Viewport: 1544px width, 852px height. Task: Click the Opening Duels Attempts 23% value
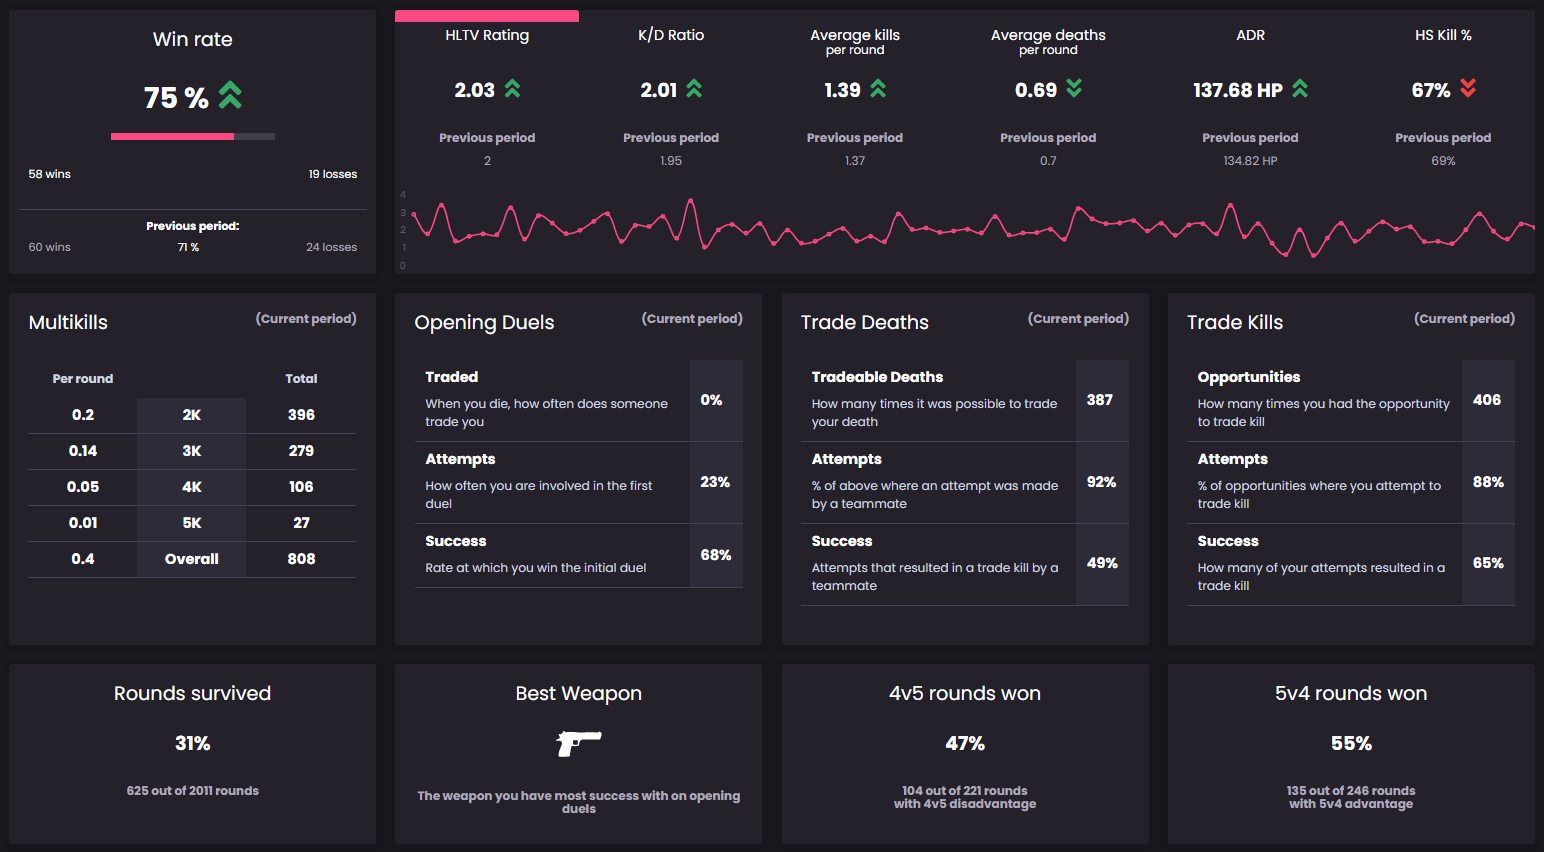(x=715, y=482)
